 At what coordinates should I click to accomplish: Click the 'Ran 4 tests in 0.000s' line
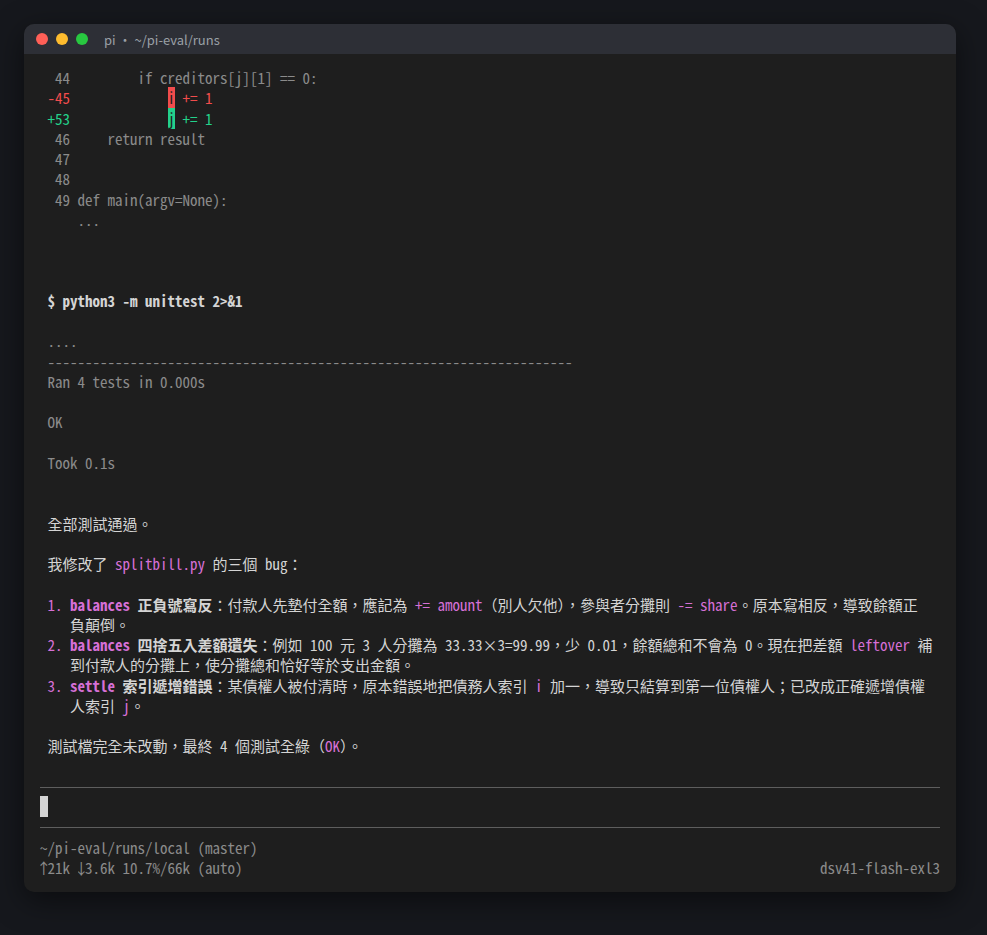point(126,383)
